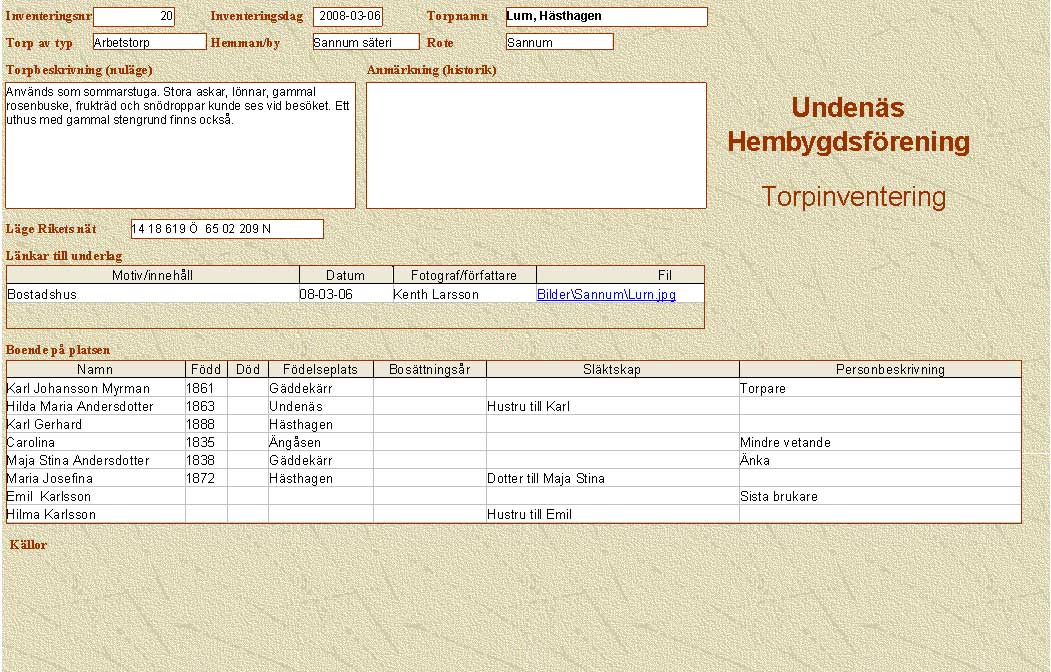Image resolution: width=1051 pixels, height=672 pixels.
Task: Click the empty Anmärkning (historik) text box
Action: pos(536,145)
